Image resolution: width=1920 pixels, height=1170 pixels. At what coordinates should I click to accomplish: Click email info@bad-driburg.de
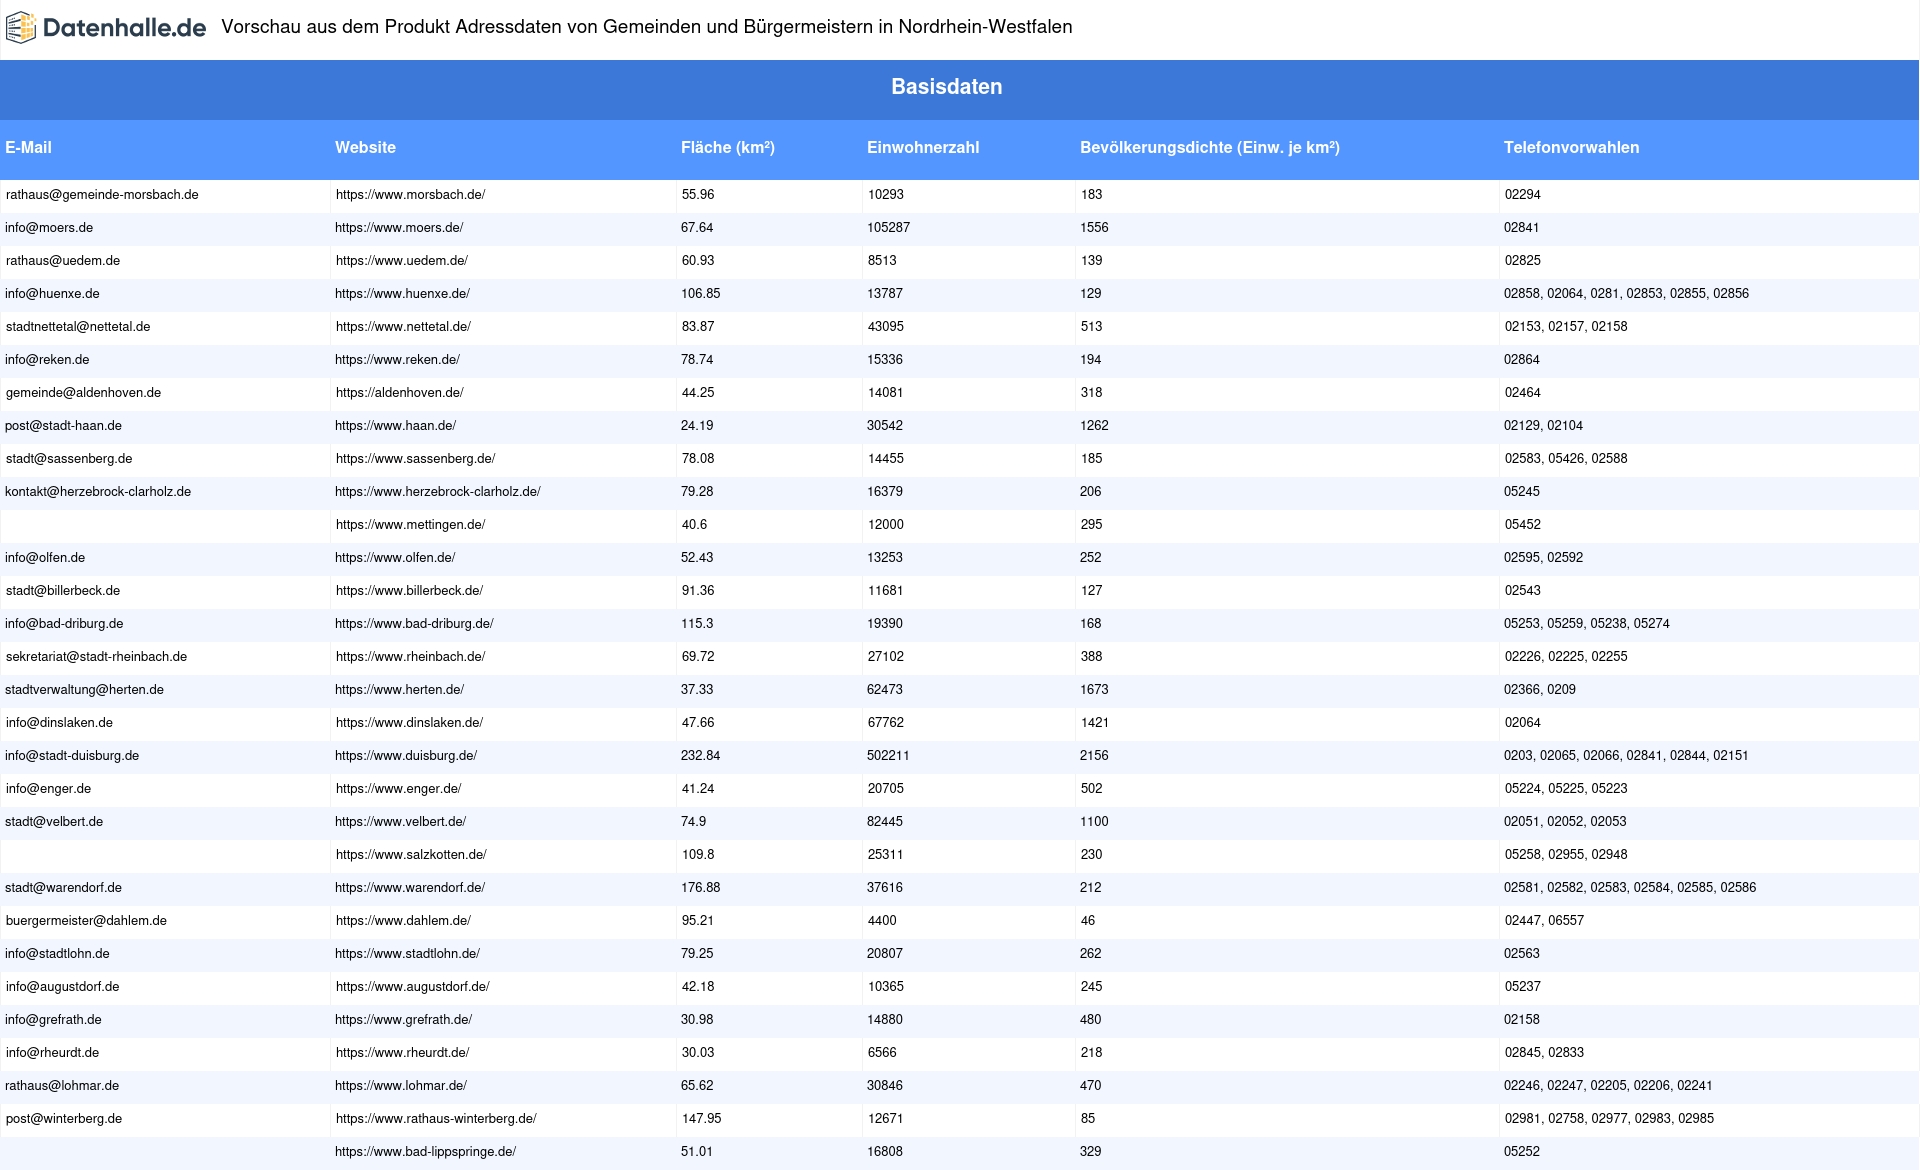coord(64,624)
